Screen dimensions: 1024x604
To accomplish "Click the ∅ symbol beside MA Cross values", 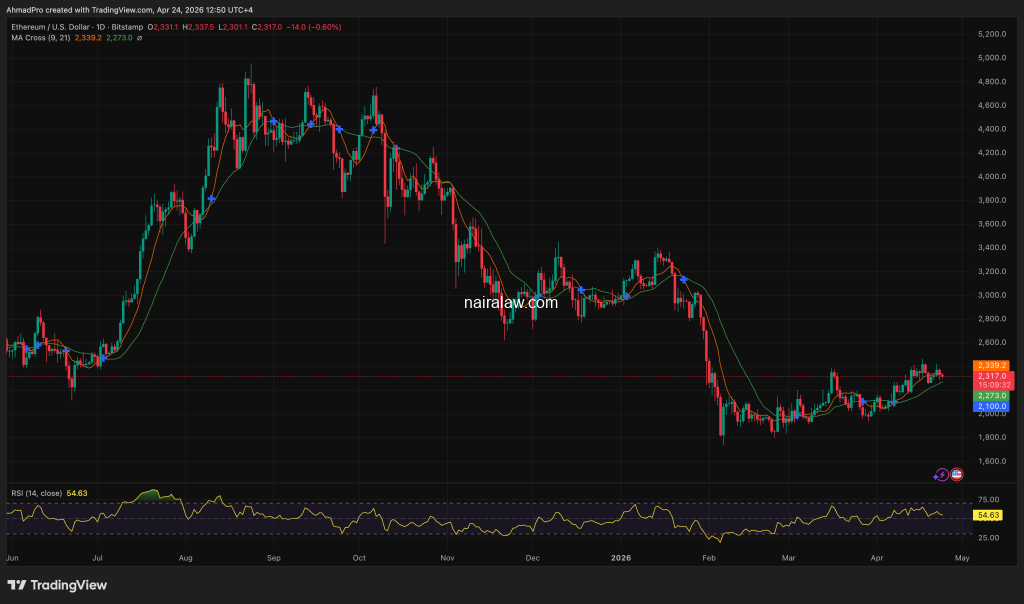I will coord(139,38).
